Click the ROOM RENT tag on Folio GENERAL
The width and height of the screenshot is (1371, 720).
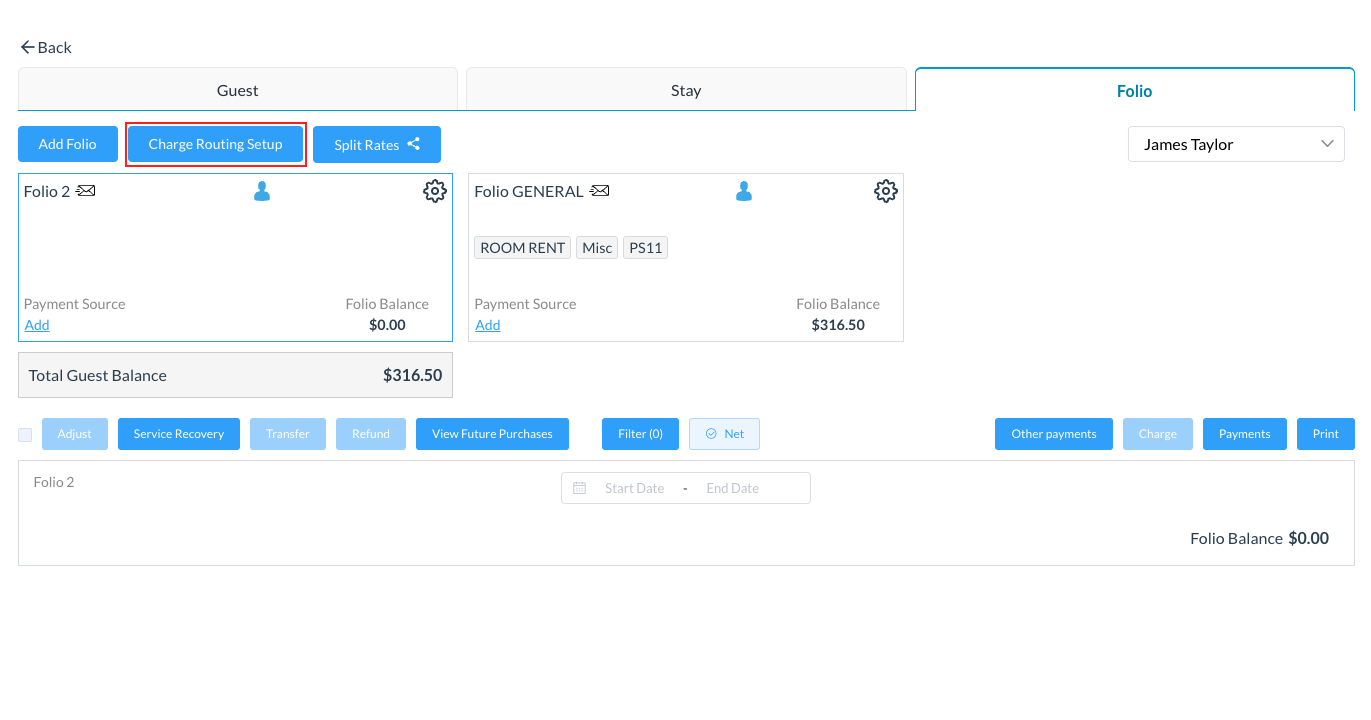(x=522, y=248)
